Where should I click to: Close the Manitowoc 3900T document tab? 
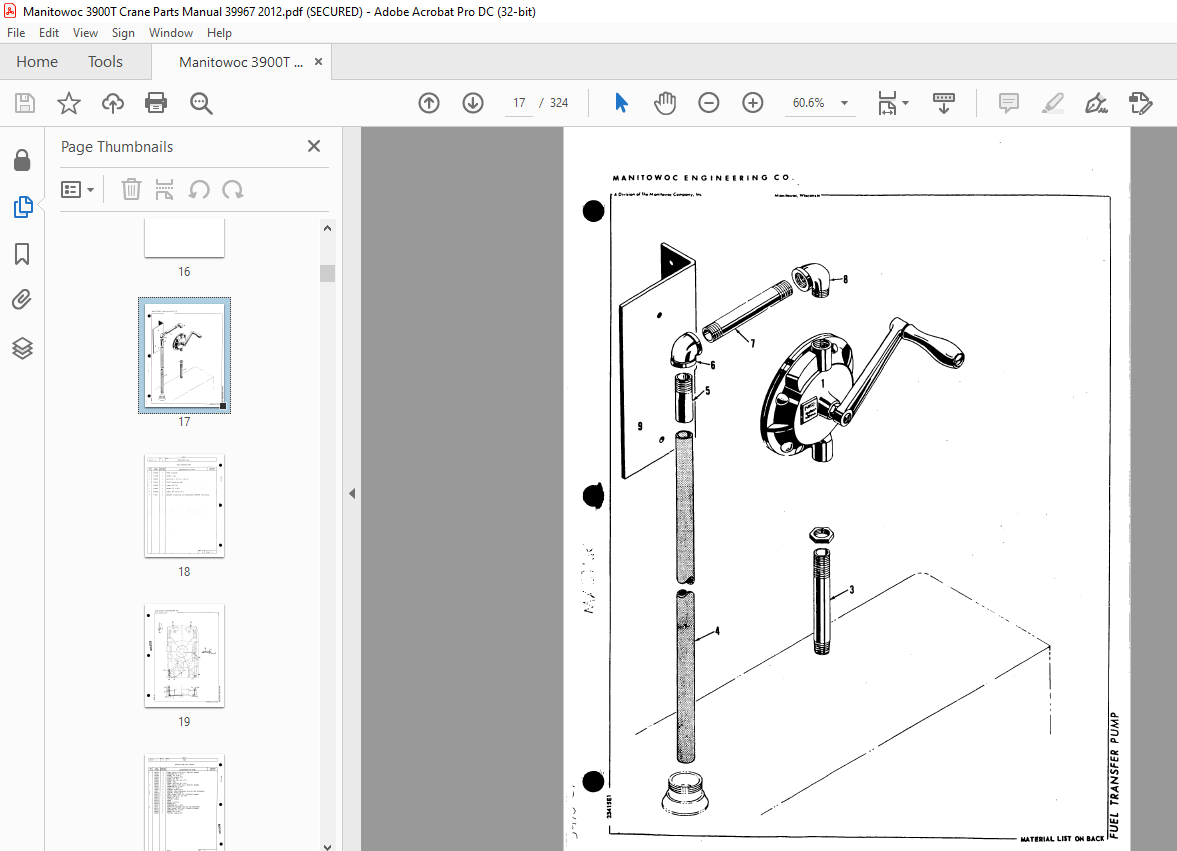pos(318,62)
